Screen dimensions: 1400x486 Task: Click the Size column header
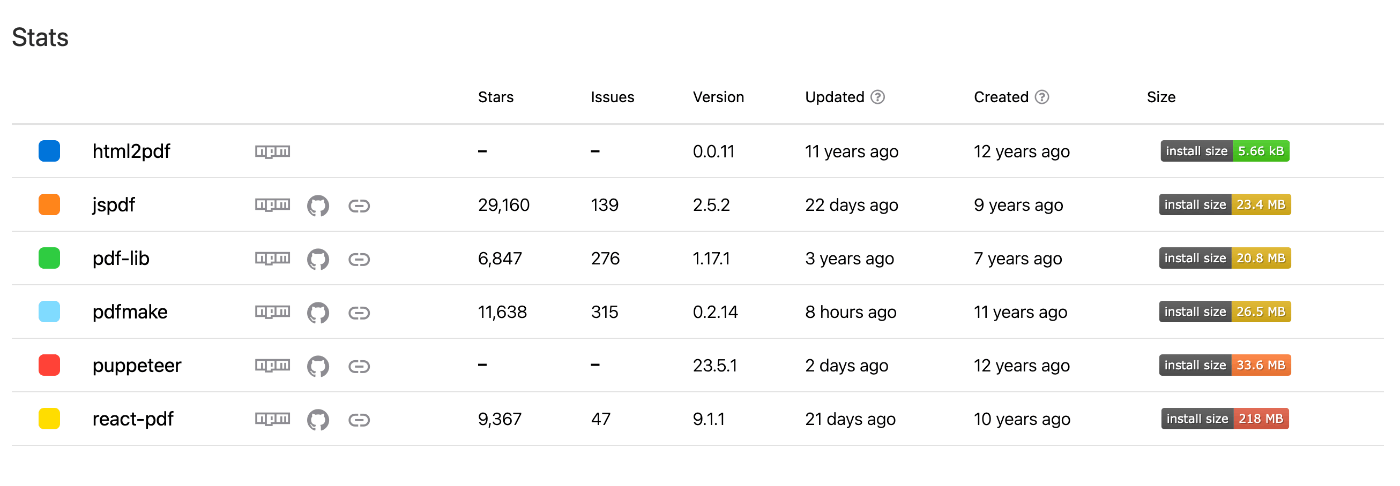1161,97
